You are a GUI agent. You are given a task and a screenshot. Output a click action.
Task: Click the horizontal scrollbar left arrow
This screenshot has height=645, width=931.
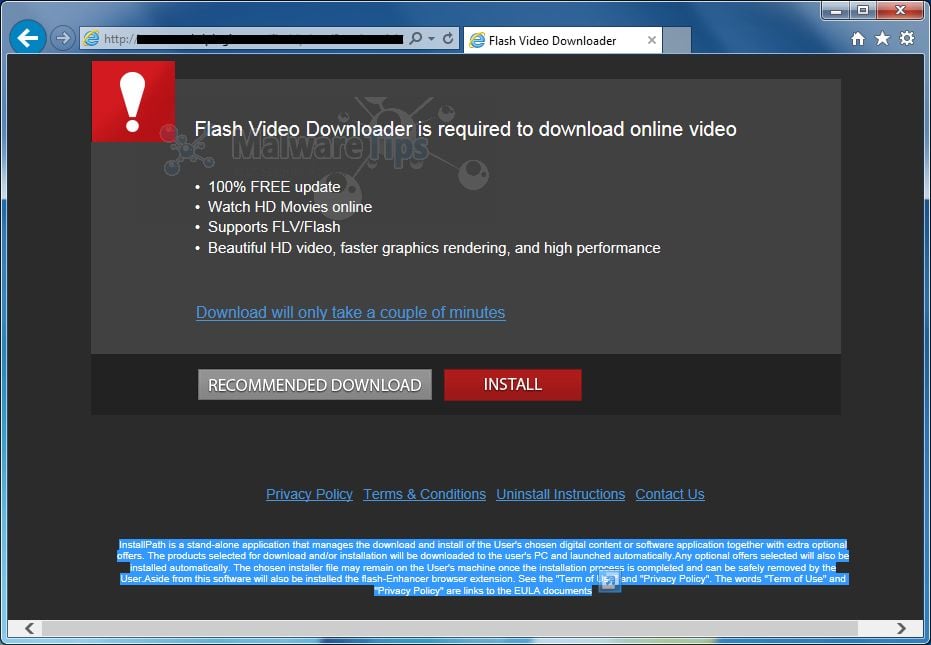pyautogui.click(x=29, y=628)
